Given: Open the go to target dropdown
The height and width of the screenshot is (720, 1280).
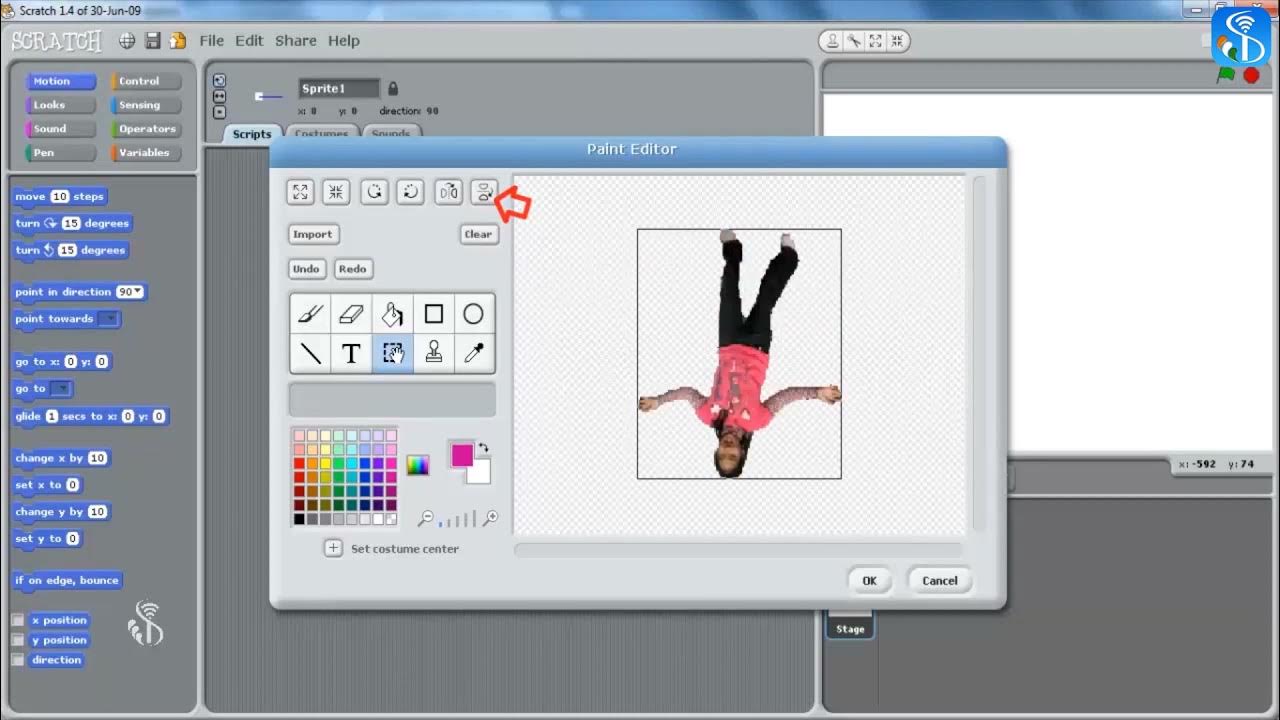Looking at the screenshot, I should (61, 389).
